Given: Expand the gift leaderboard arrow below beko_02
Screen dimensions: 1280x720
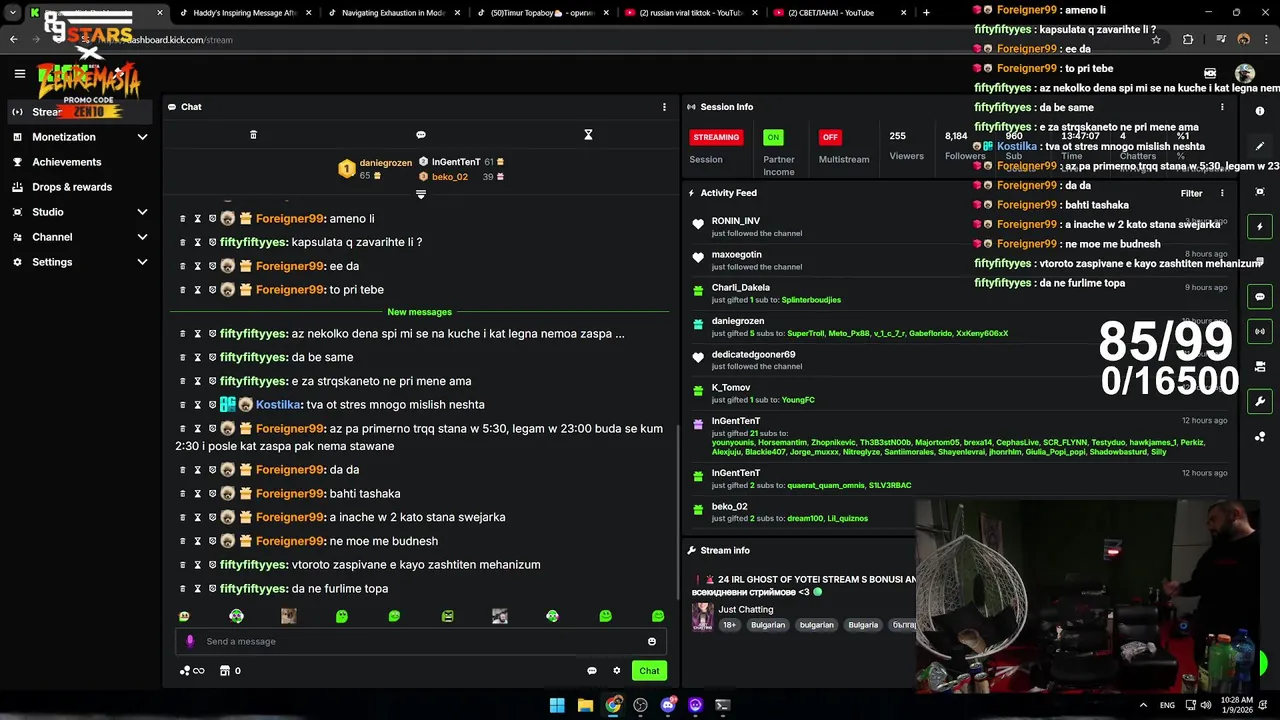Looking at the screenshot, I should [x=421, y=194].
